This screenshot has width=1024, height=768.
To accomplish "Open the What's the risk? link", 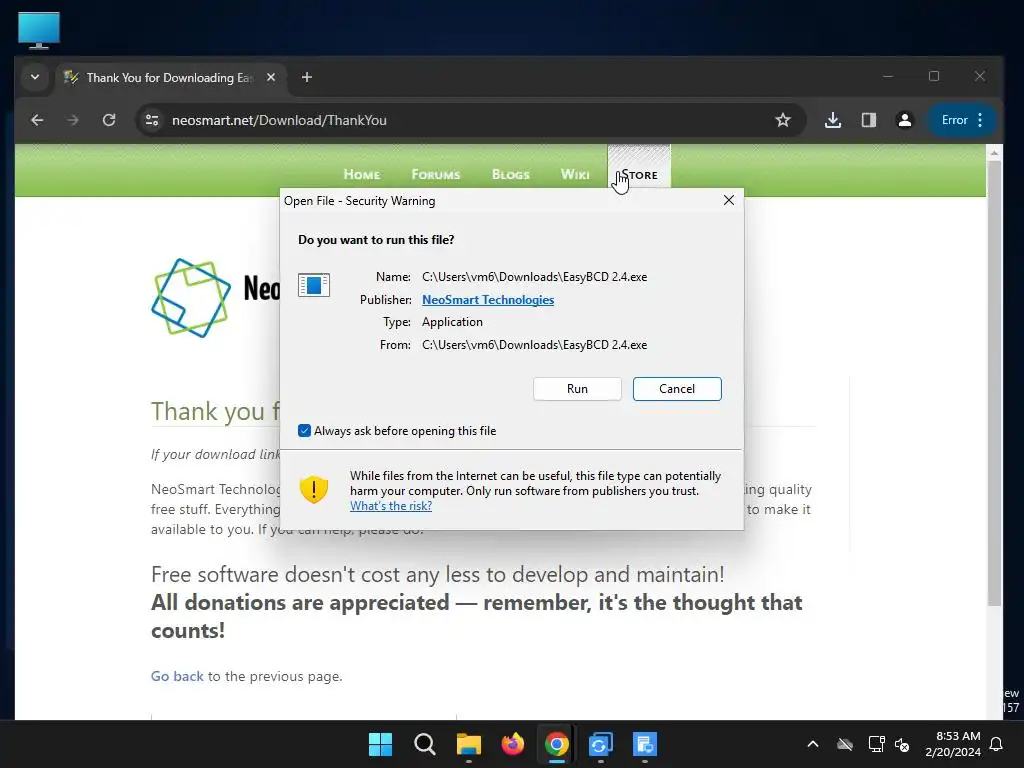I will pyautogui.click(x=391, y=506).
